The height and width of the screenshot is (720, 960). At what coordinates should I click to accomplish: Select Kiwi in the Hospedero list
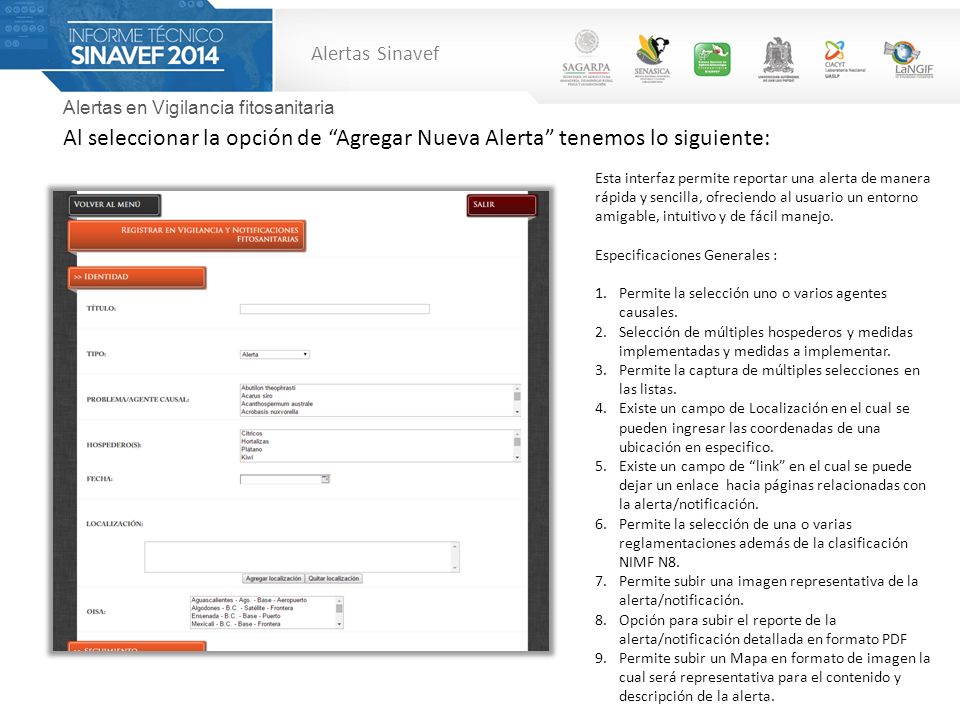247,457
